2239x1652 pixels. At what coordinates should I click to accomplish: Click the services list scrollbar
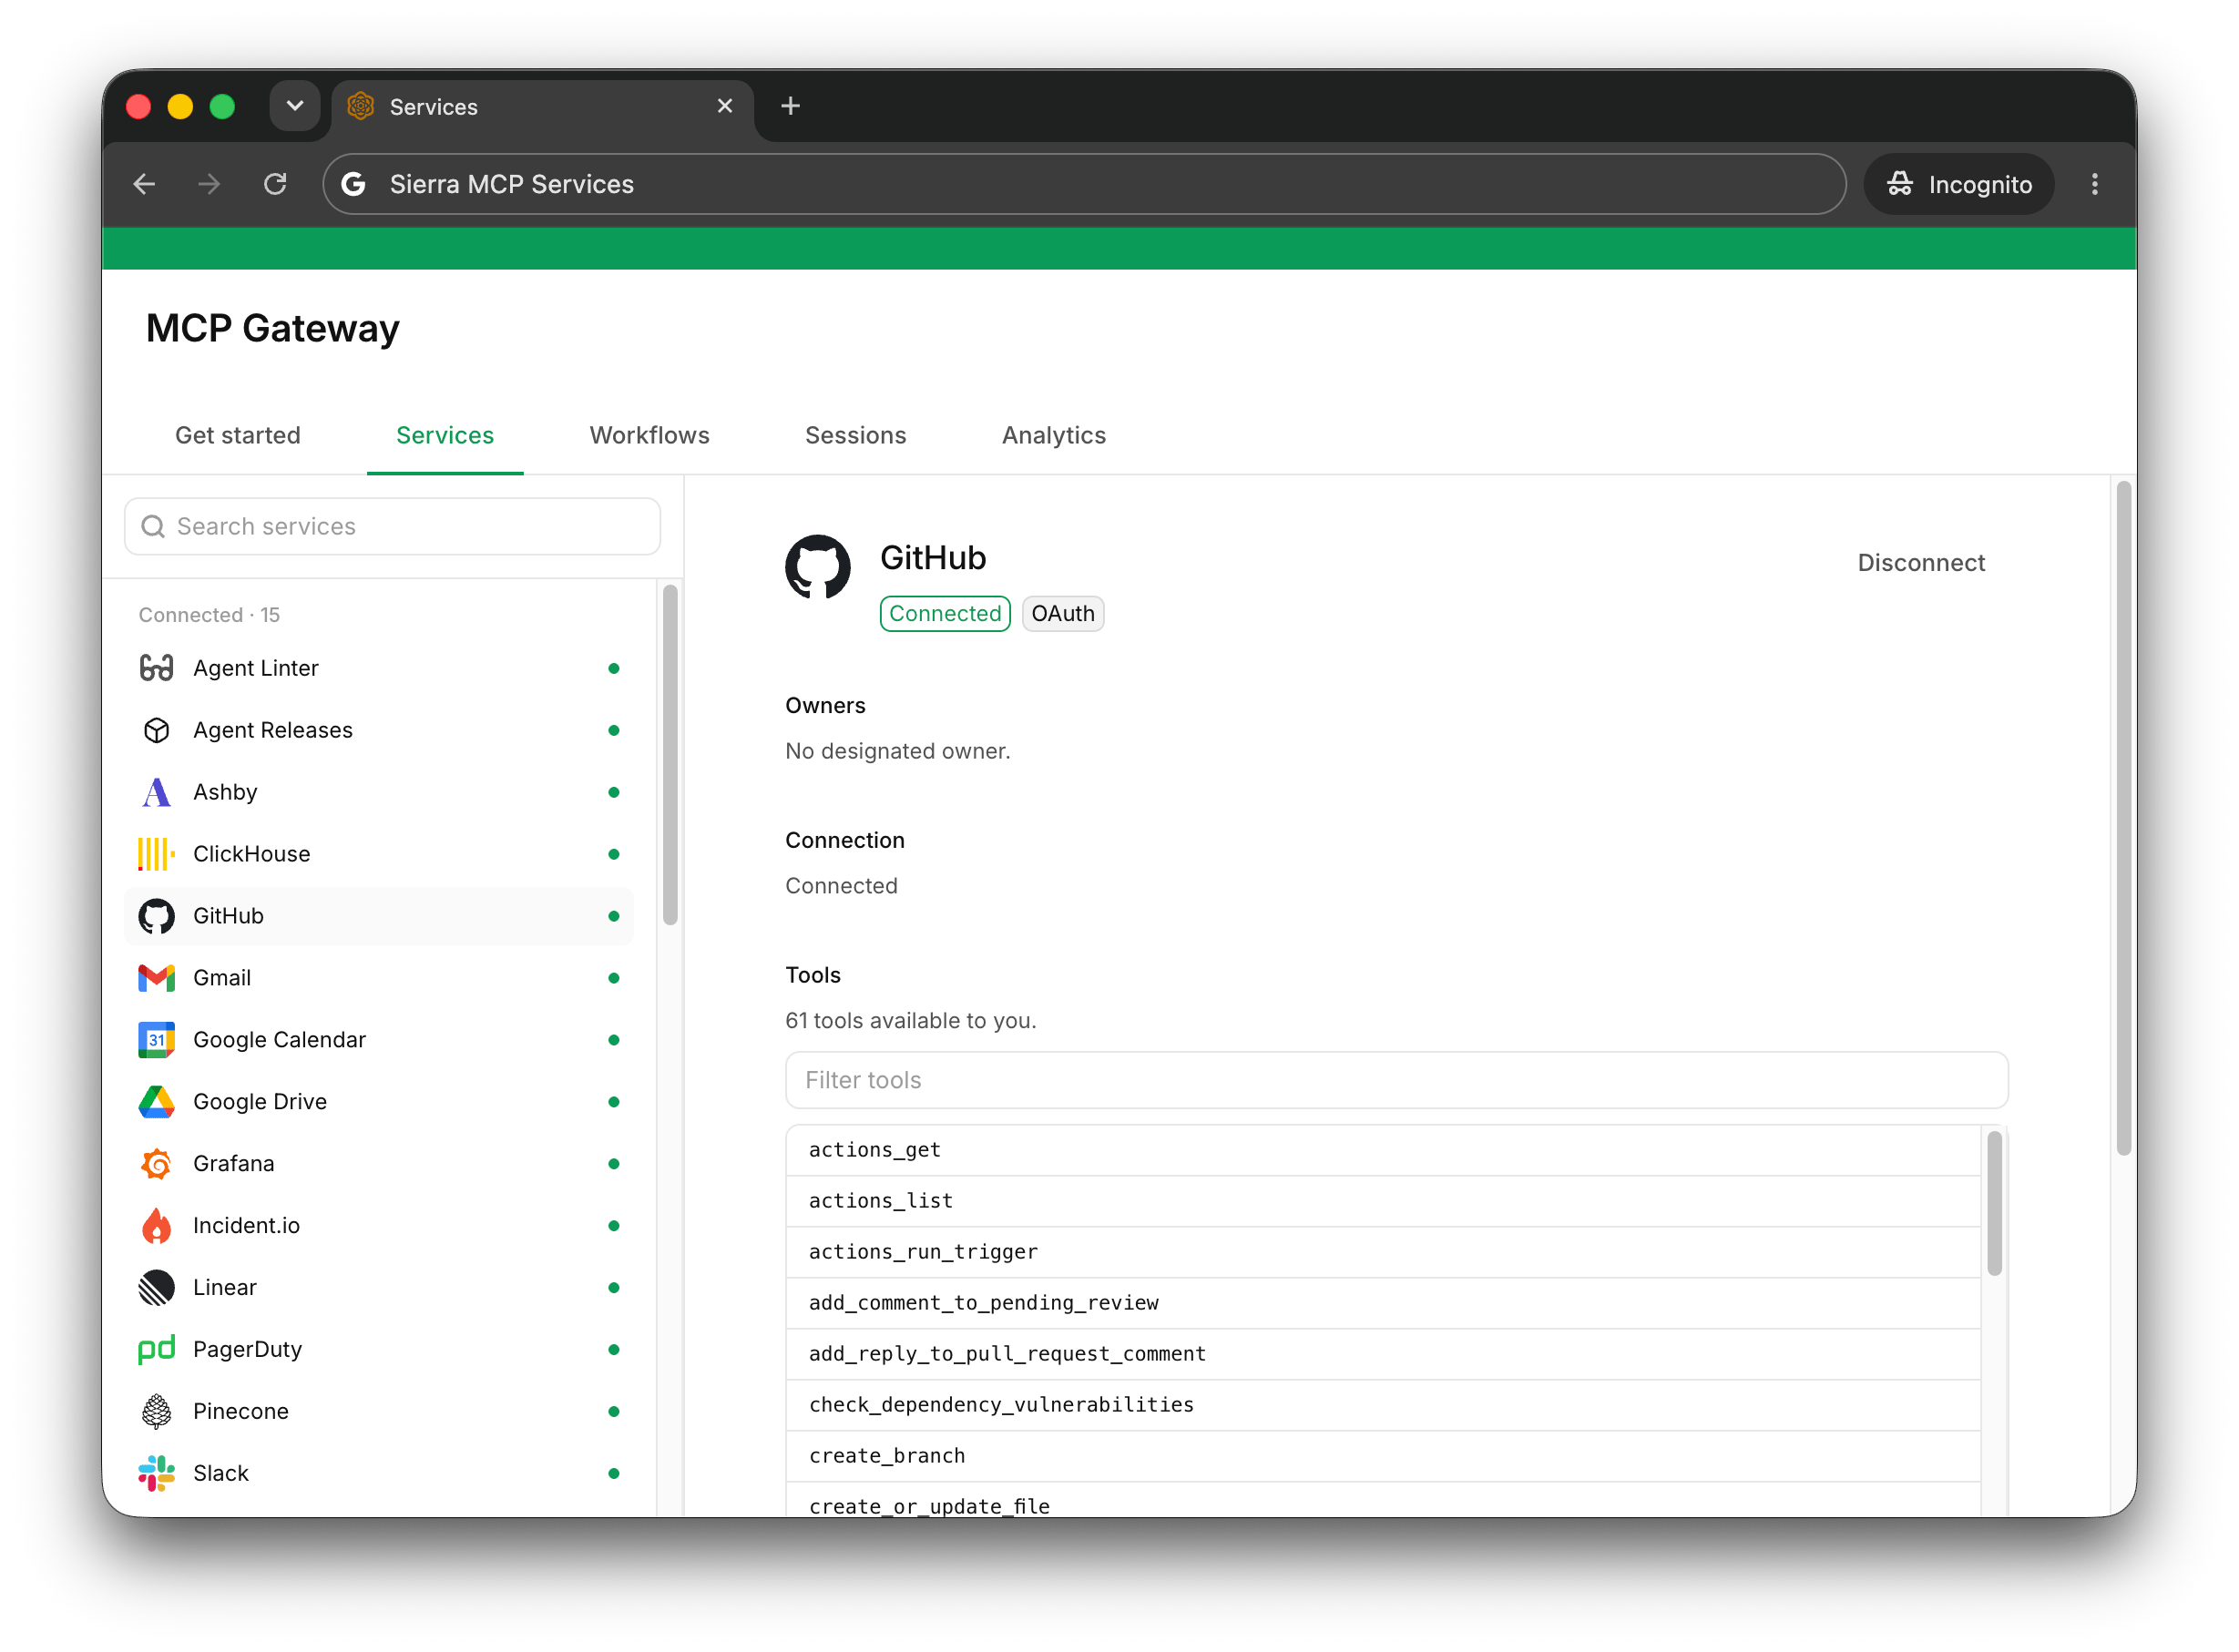point(670,756)
